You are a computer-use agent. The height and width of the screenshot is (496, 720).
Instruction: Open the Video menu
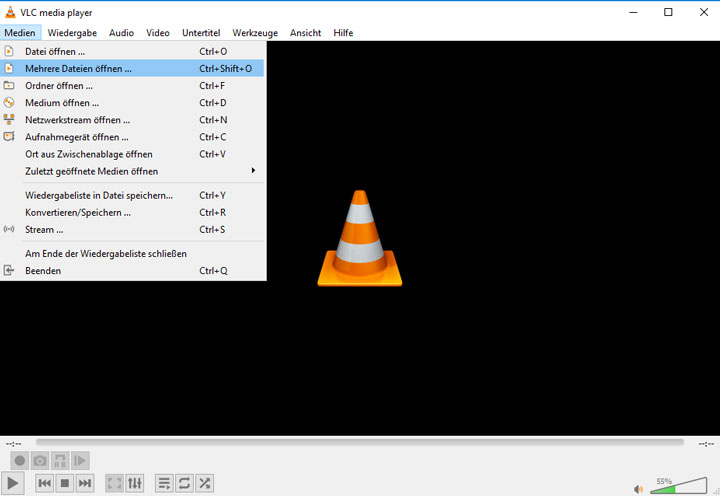[158, 33]
